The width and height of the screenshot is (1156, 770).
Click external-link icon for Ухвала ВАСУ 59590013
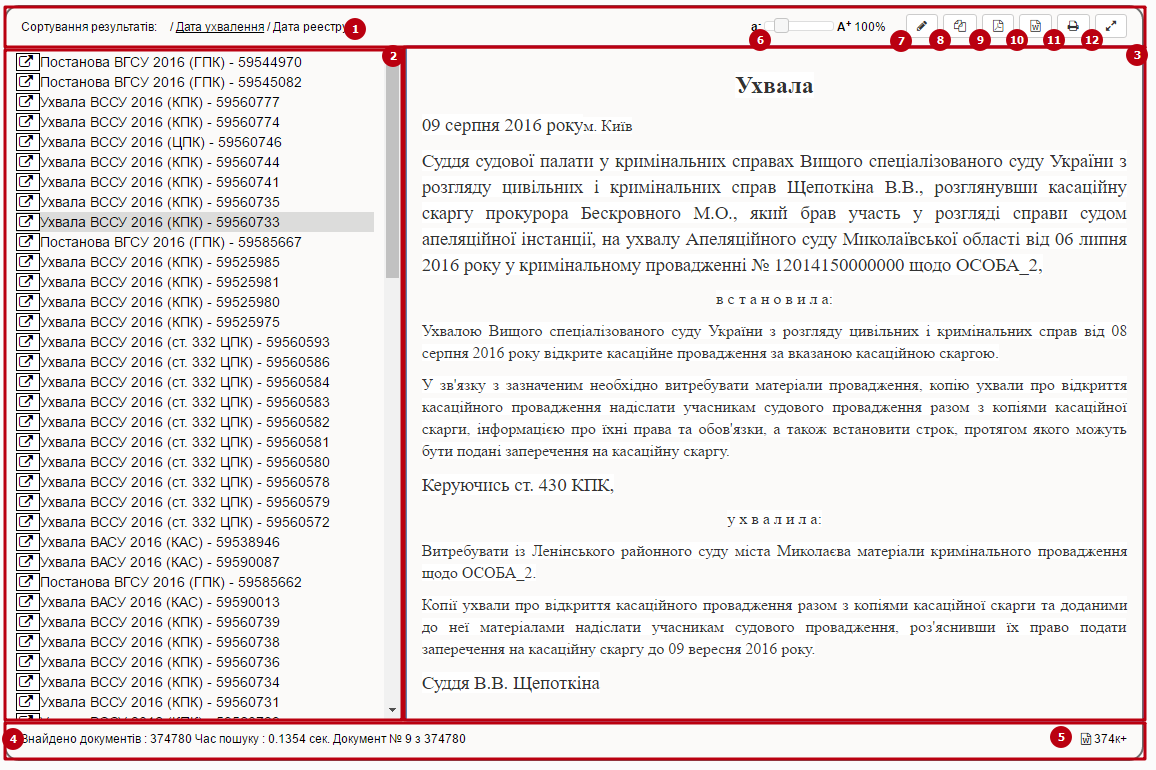[27, 602]
